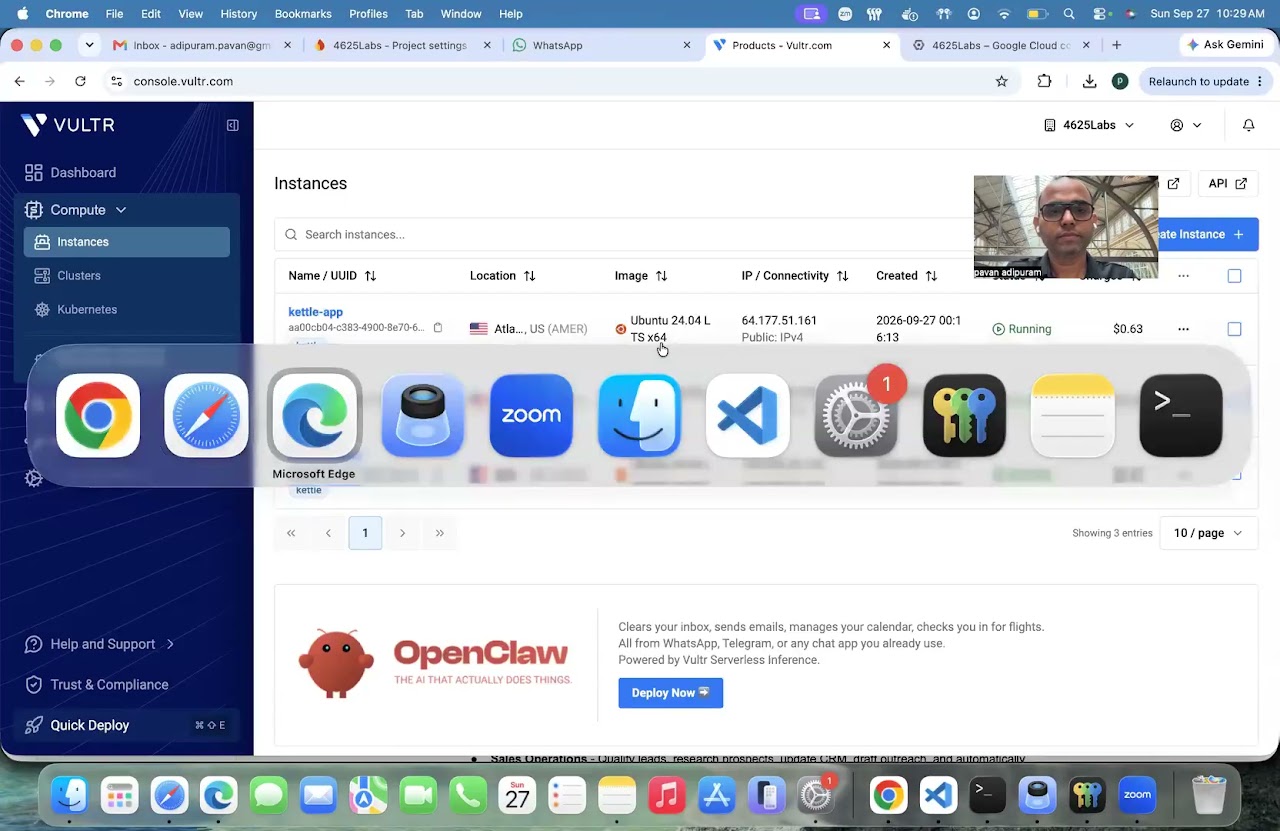Select Notes in the app switcher
The image size is (1280, 831).
[x=1072, y=415]
